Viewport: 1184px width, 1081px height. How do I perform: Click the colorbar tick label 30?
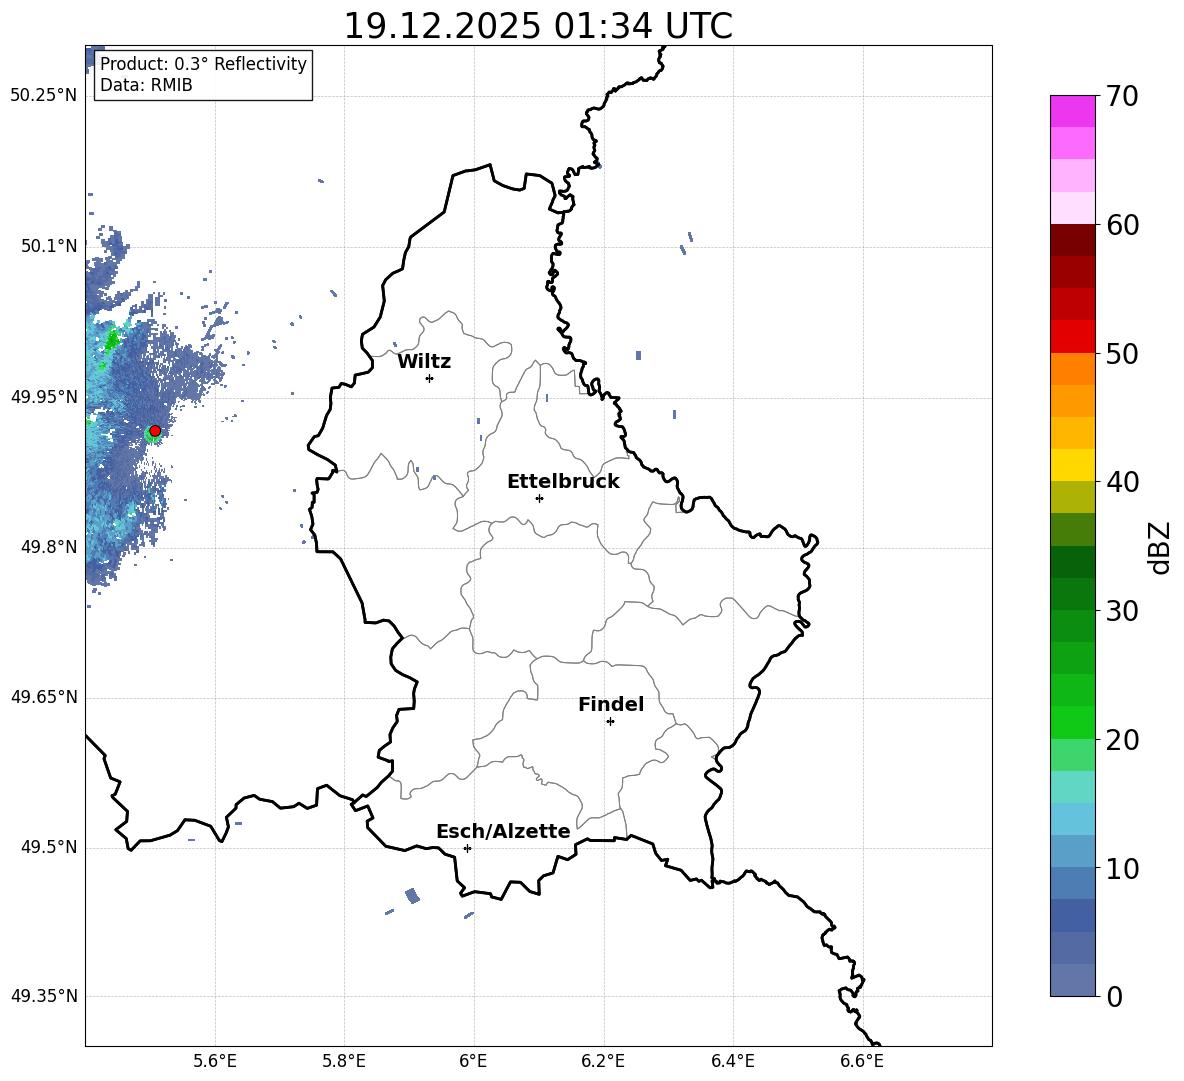point(1122,611)
